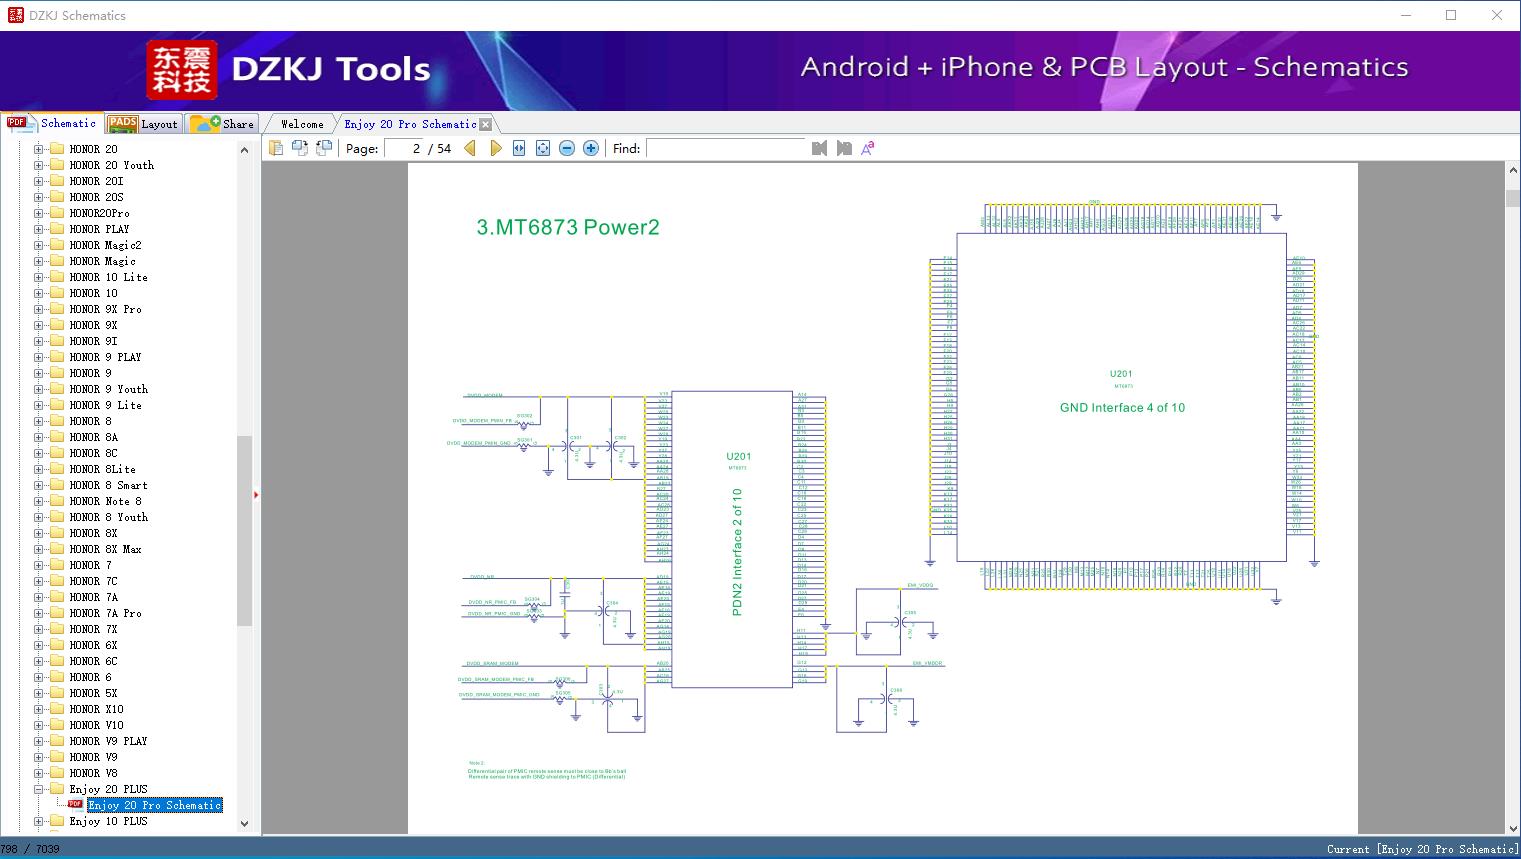
Task: Go to the next page arrow
Action: 495,148
